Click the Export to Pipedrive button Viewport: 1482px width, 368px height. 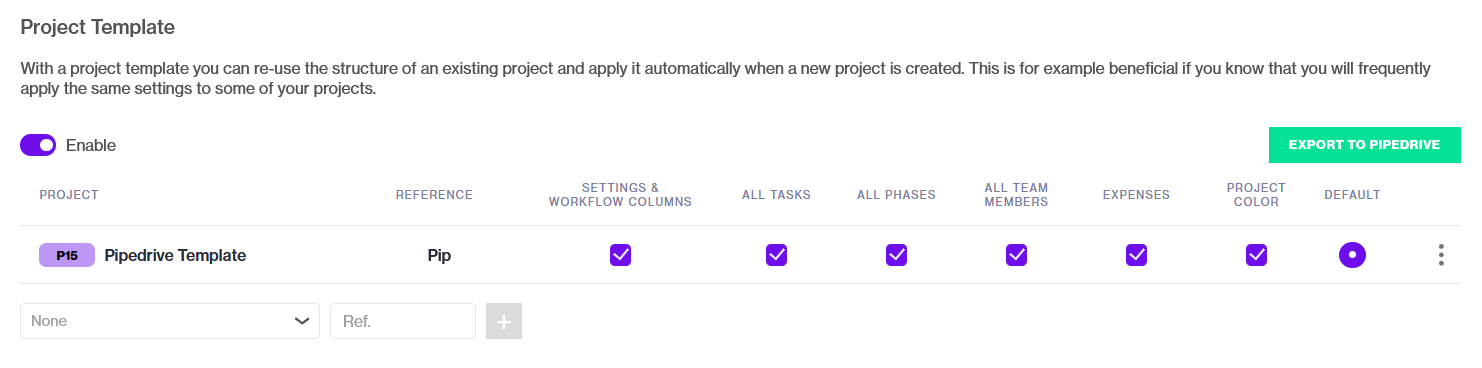1364,145
